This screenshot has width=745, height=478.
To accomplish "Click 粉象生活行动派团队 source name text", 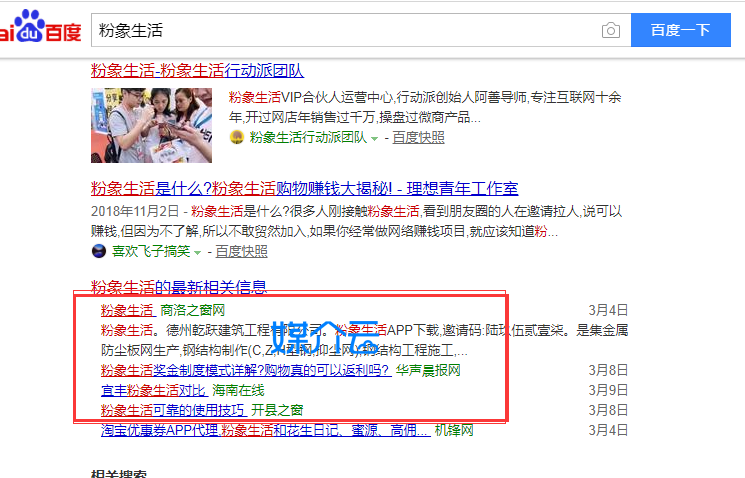I will click(x=308, y=138).
